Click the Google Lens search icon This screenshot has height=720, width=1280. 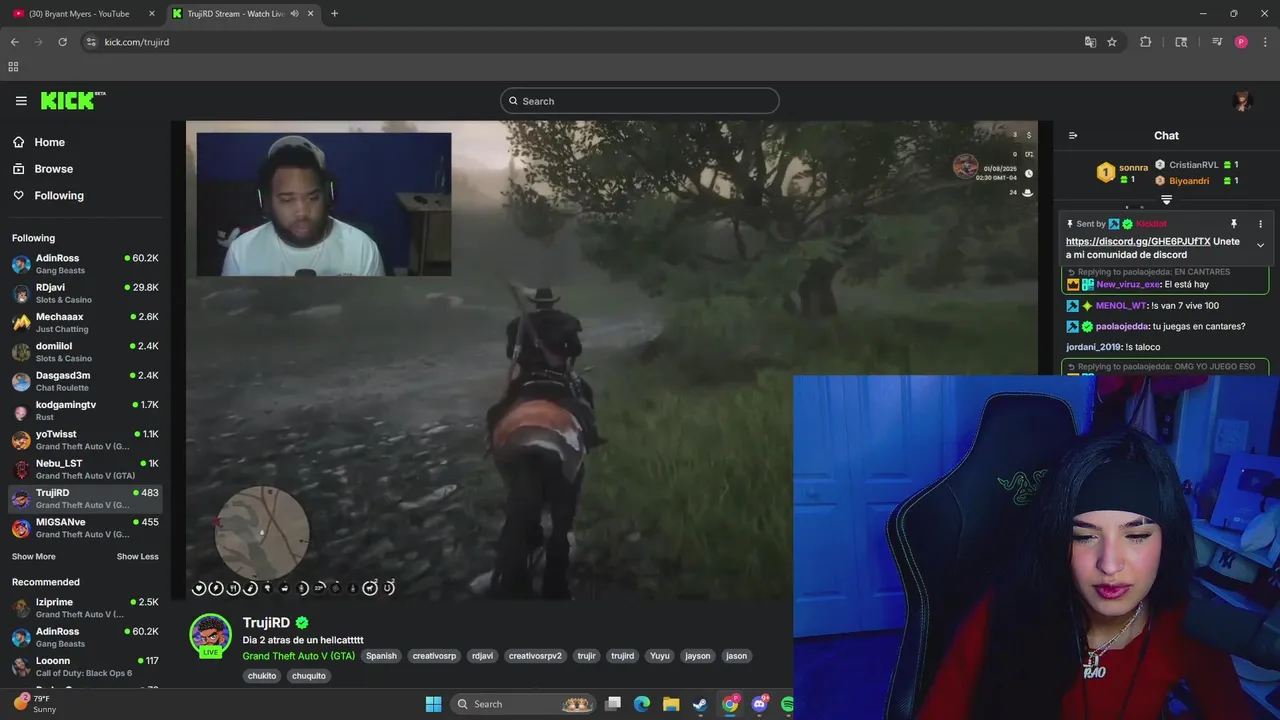pyautogui.click(x=1181, y=42)
